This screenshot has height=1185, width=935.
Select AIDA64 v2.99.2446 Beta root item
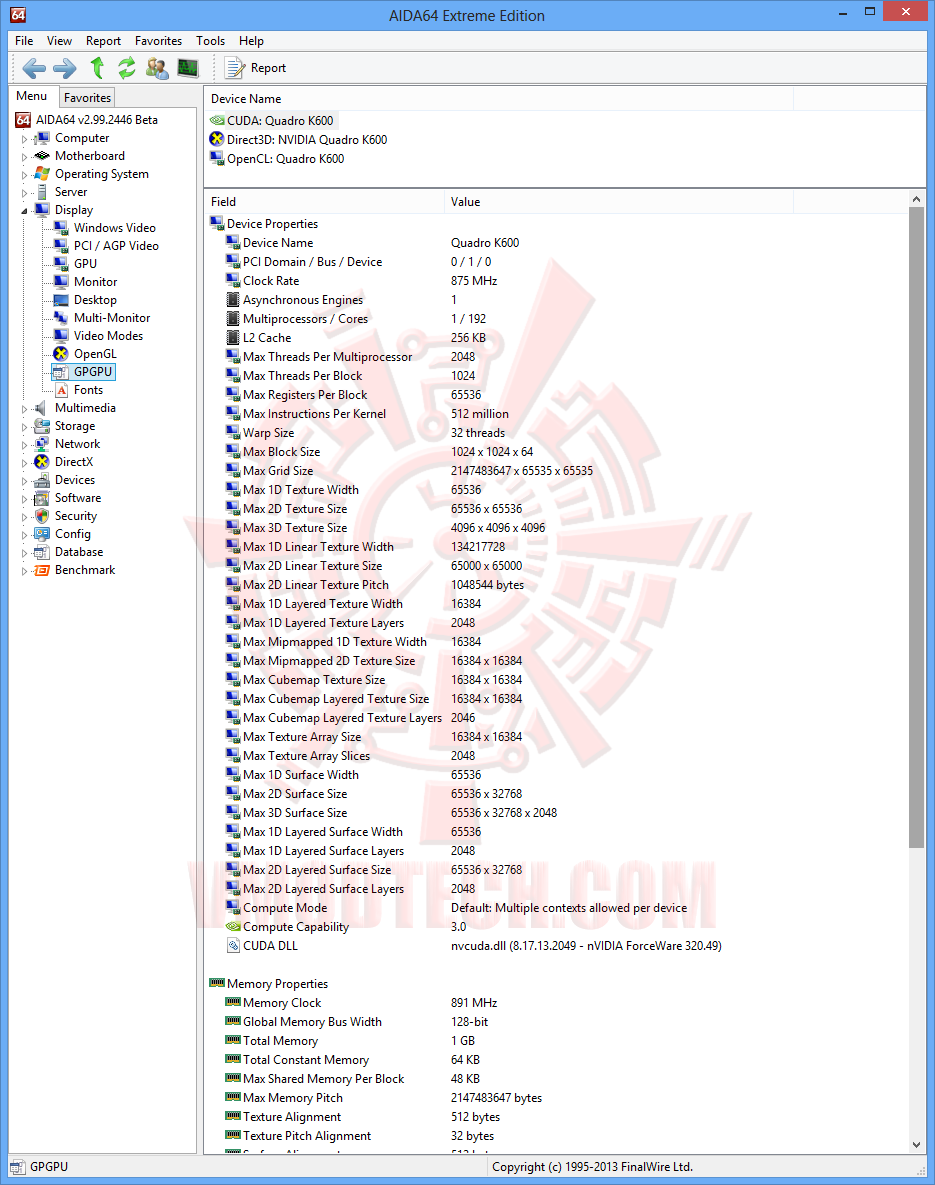click(97, 119)
